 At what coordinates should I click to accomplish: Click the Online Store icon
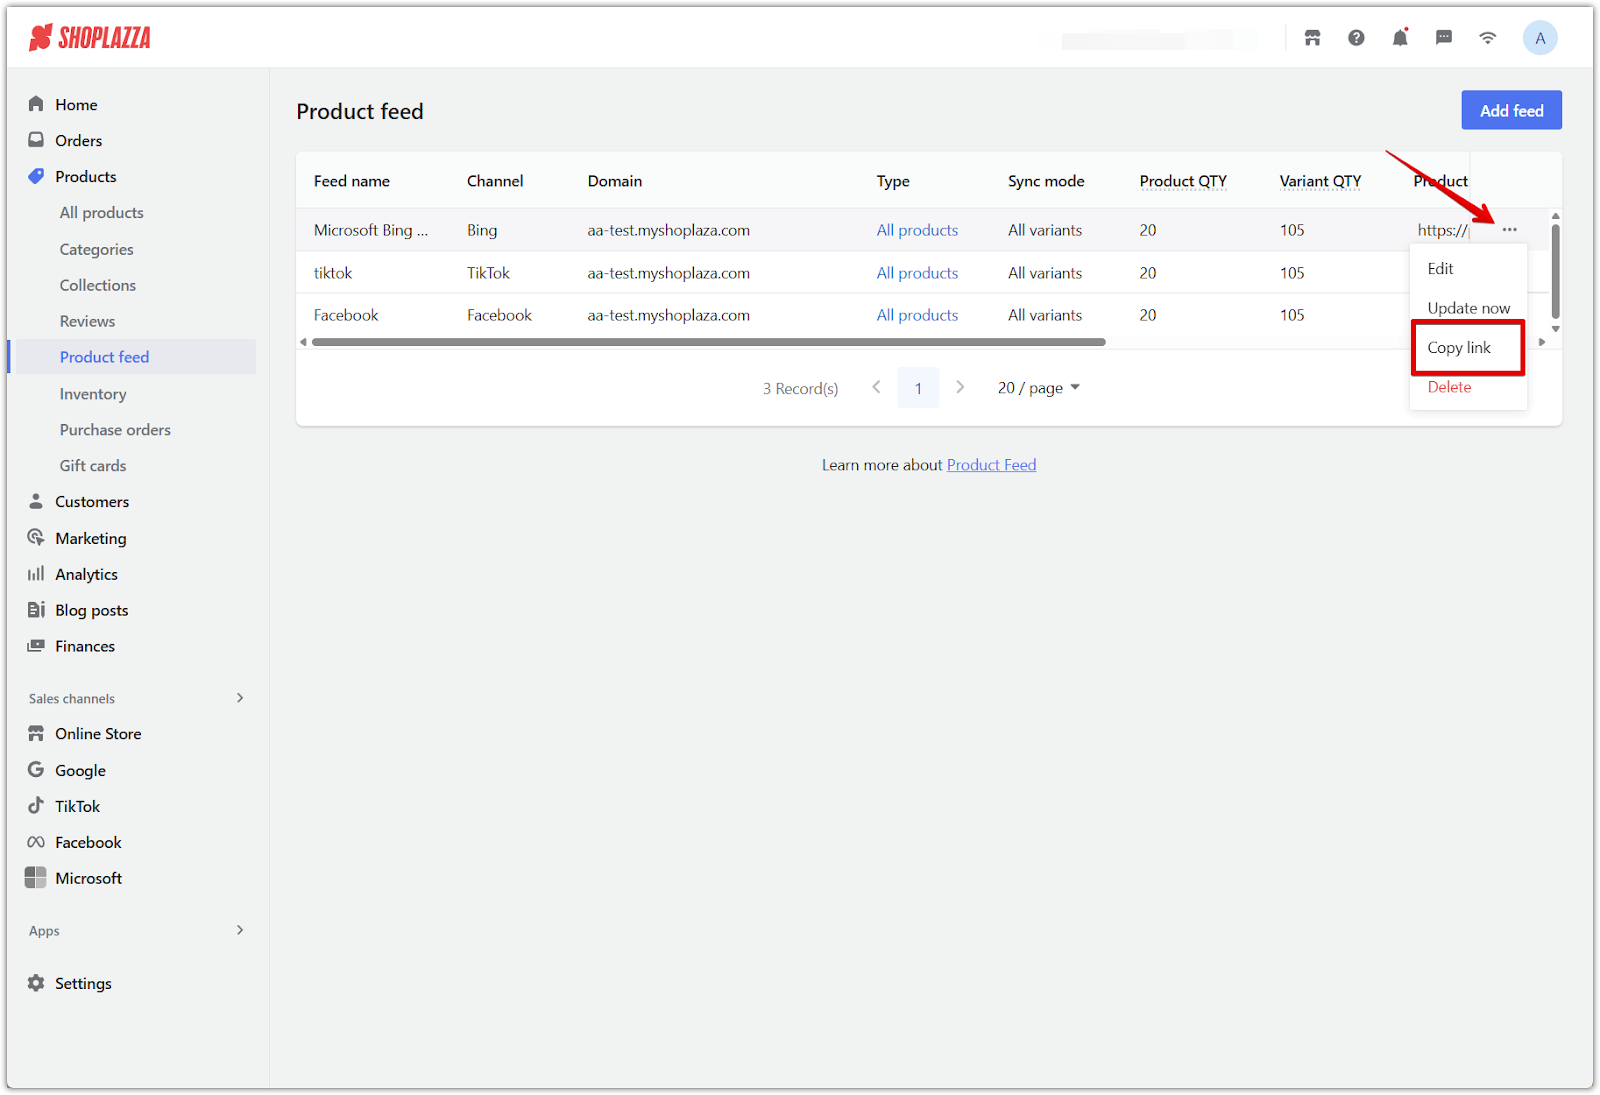click(x=36, y=733)
